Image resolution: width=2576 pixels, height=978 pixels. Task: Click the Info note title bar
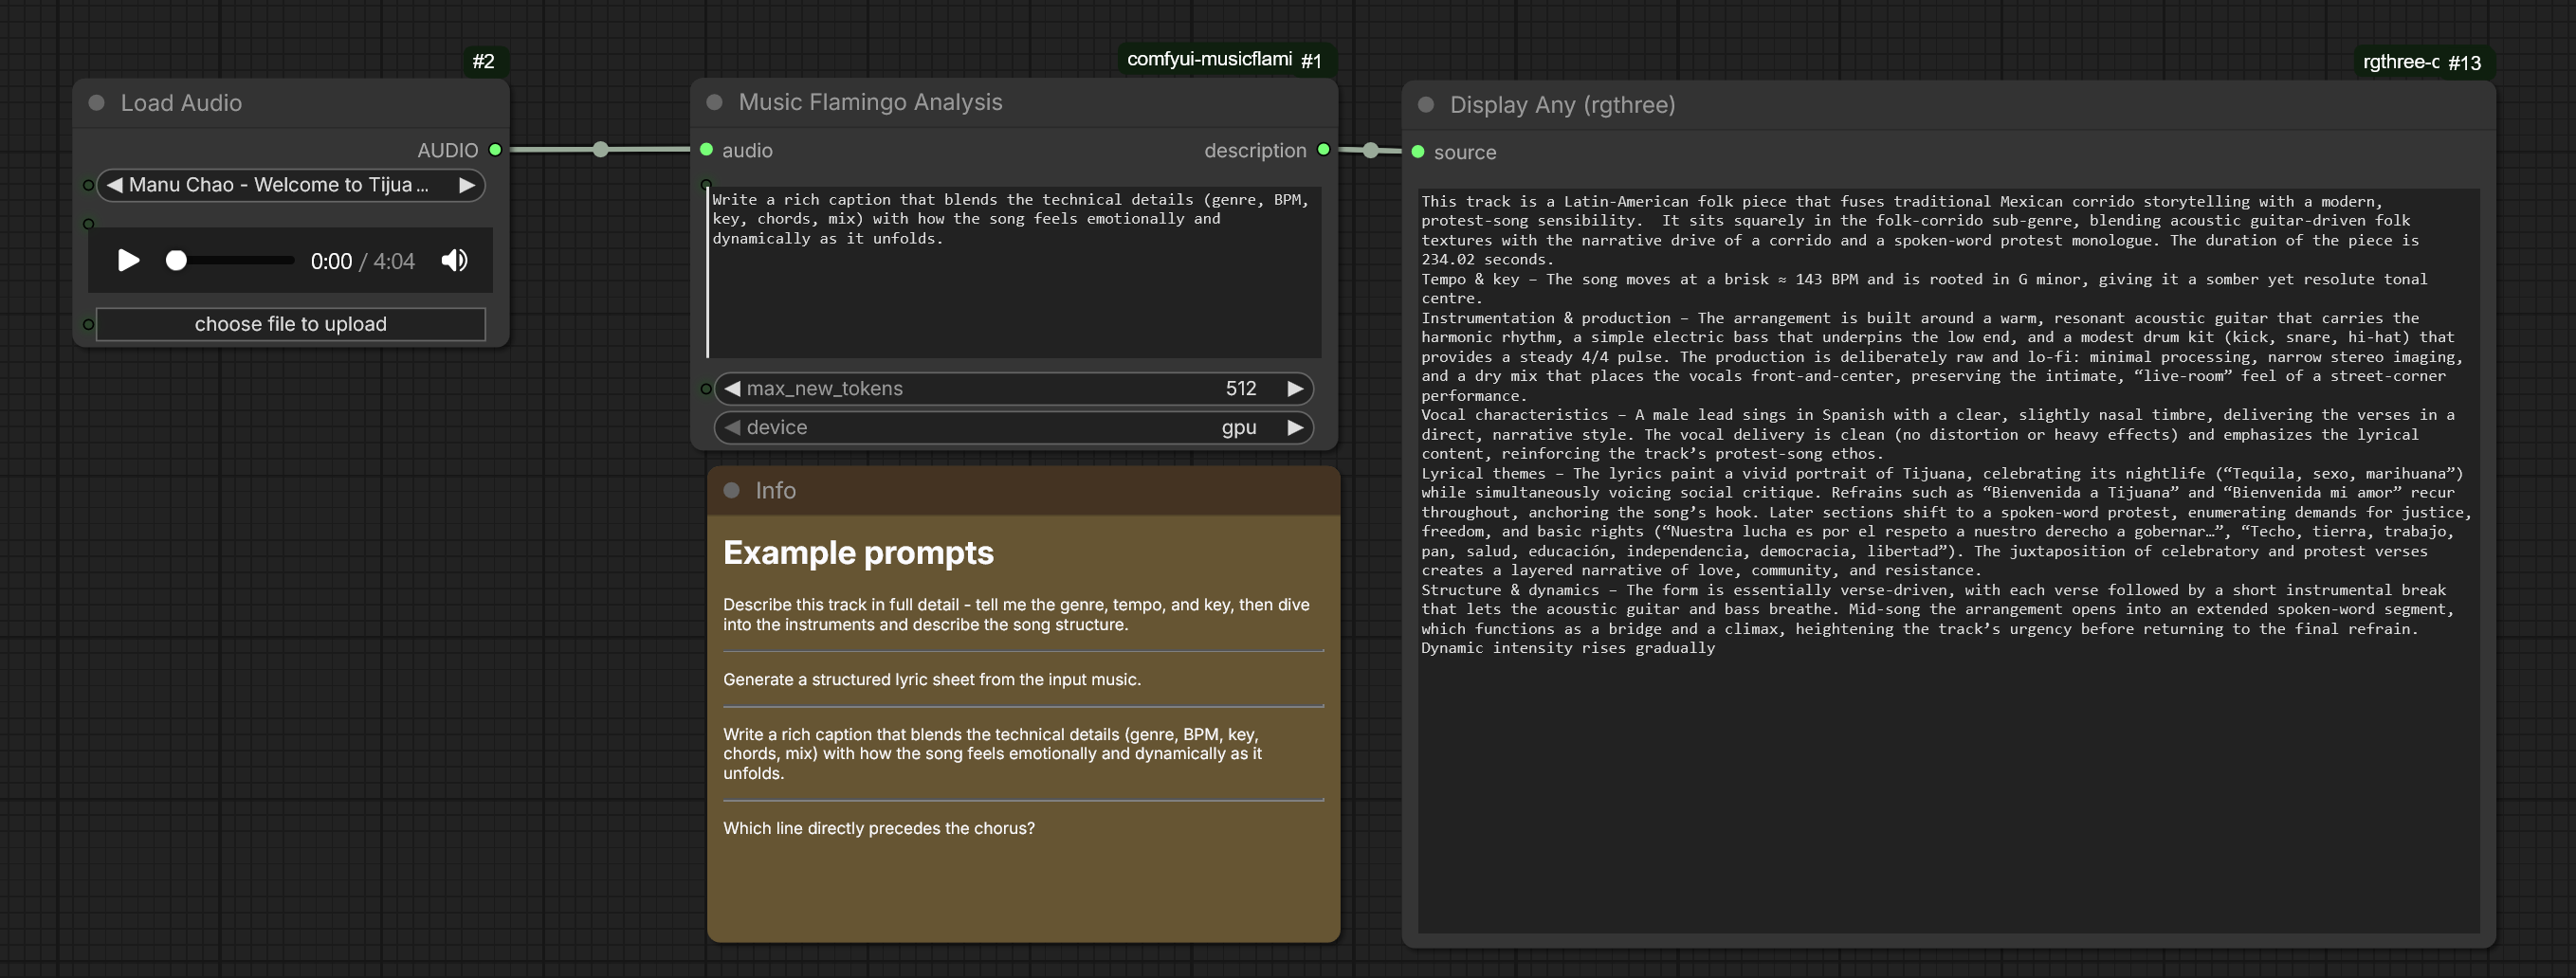(1023, 491)
